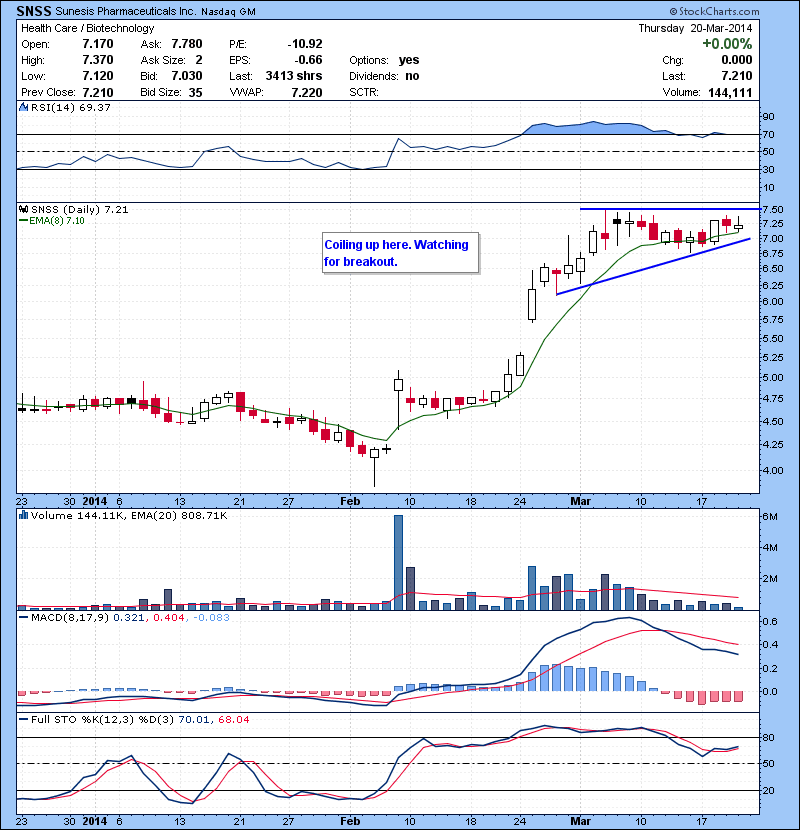
Task: Click the candlestick icon beside SNSS (Daily)
Action: point(23,210)
